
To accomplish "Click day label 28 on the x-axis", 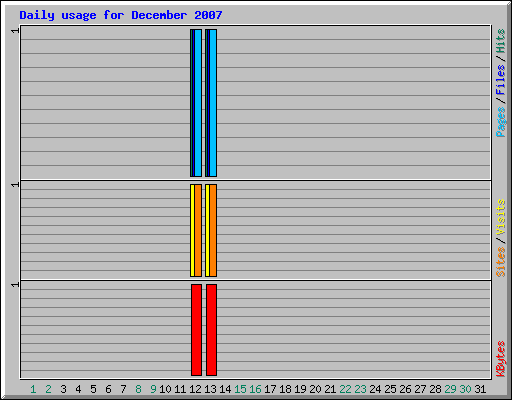I will click(435, 389).
